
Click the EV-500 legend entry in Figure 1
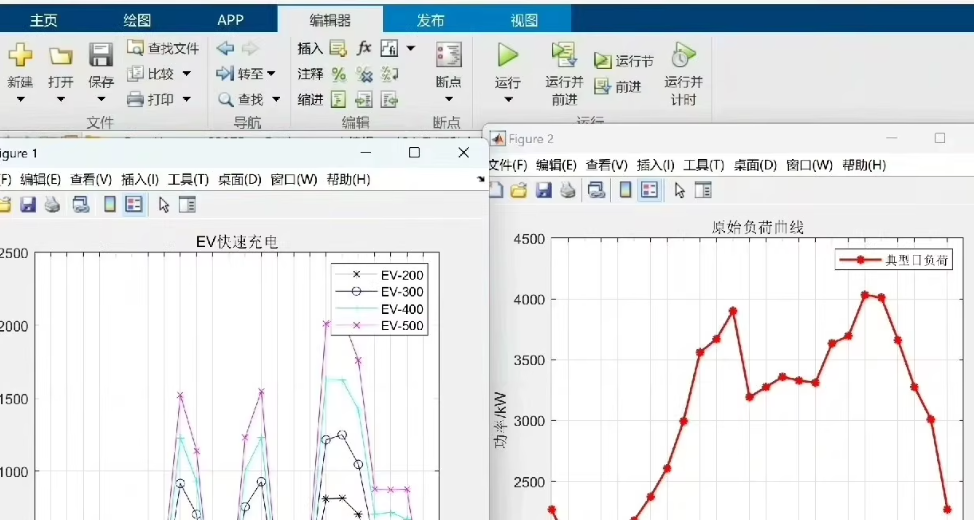pos(379,326)
